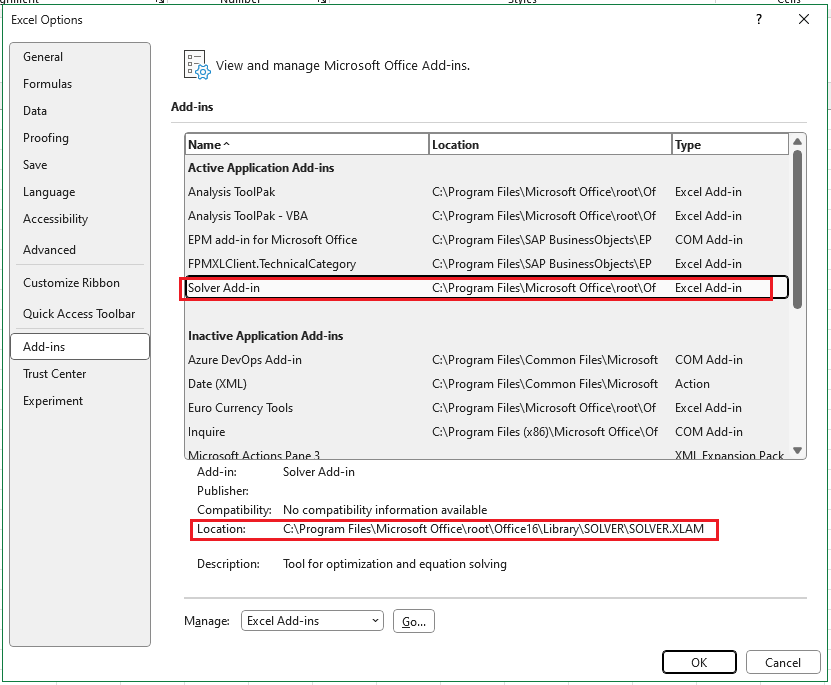Screen dimensions: 831x685
Task: Sort add-ins by Type column header
Action: pyautogui.click(x=730, y=145)
